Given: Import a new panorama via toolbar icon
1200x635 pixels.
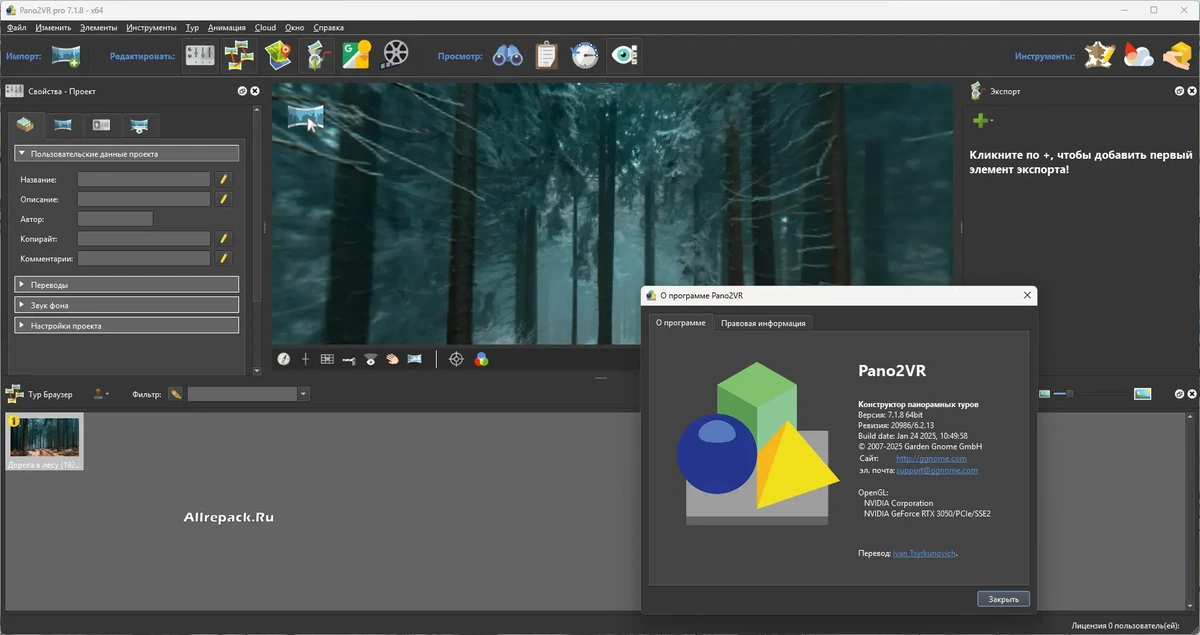Looking at the screenshot, I should point(66,56).
